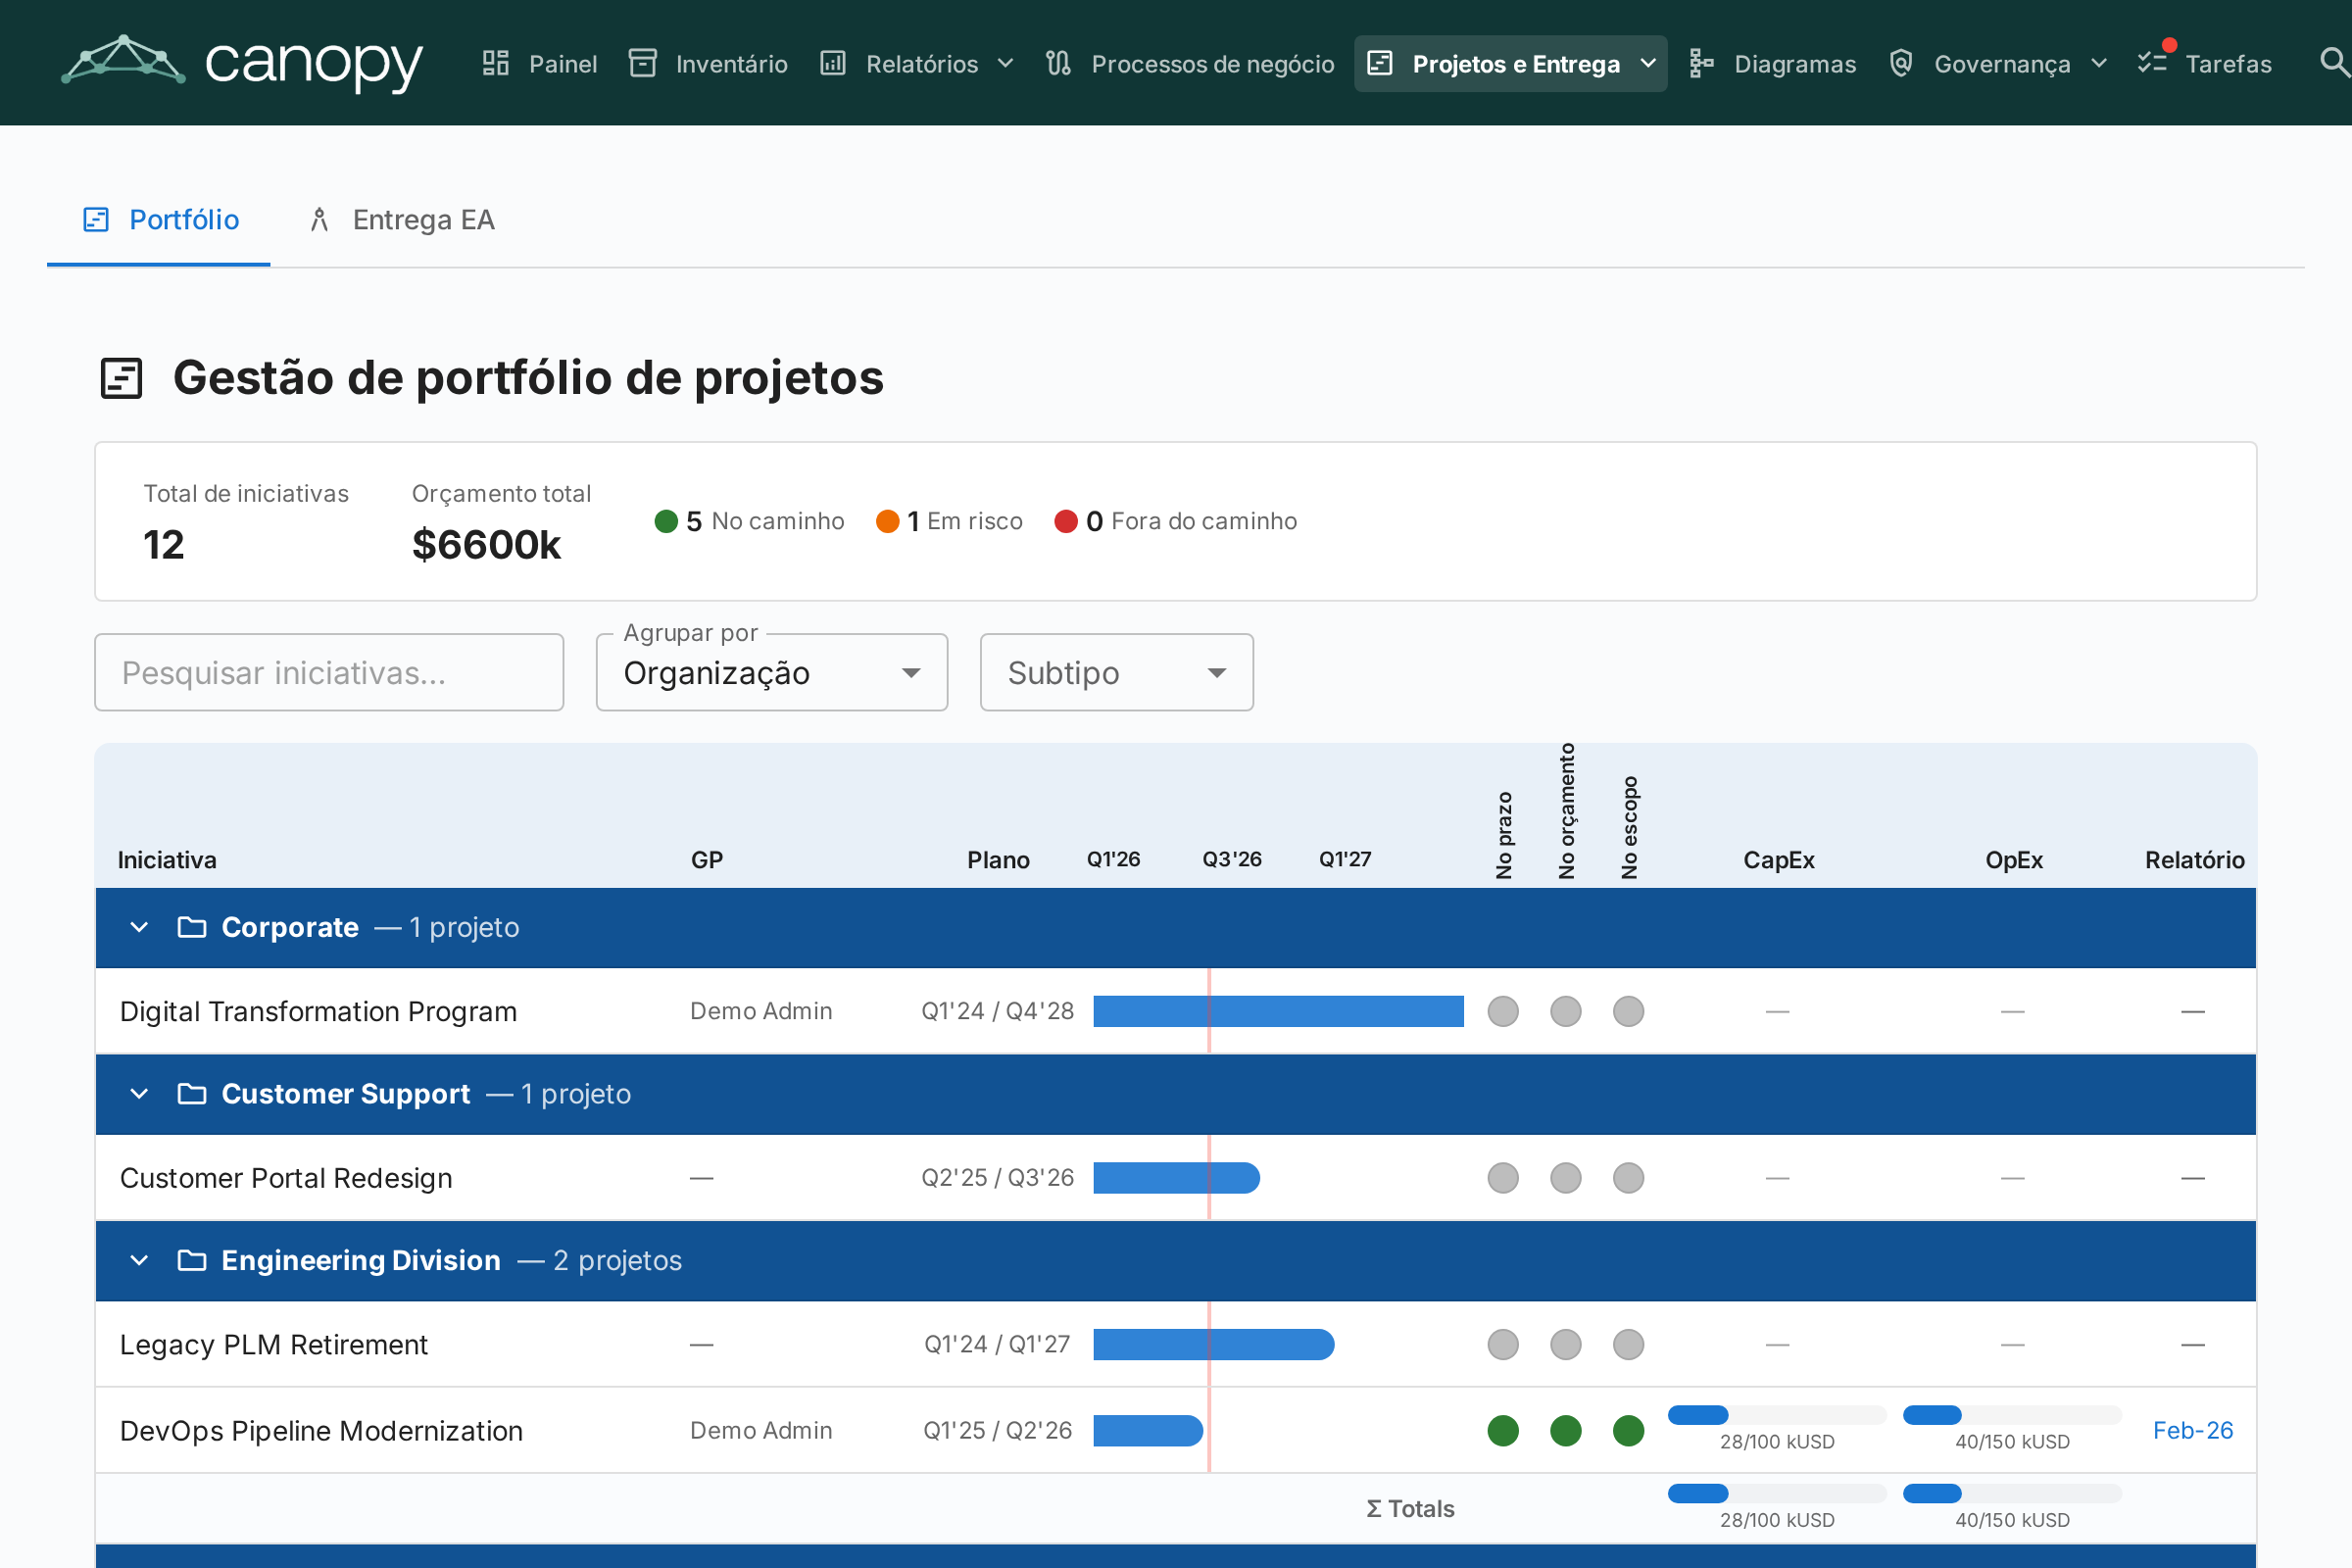Switch to the Entrega EA tab
Viewport: 2352px width, 1568px height.
(x=401, y=220)
